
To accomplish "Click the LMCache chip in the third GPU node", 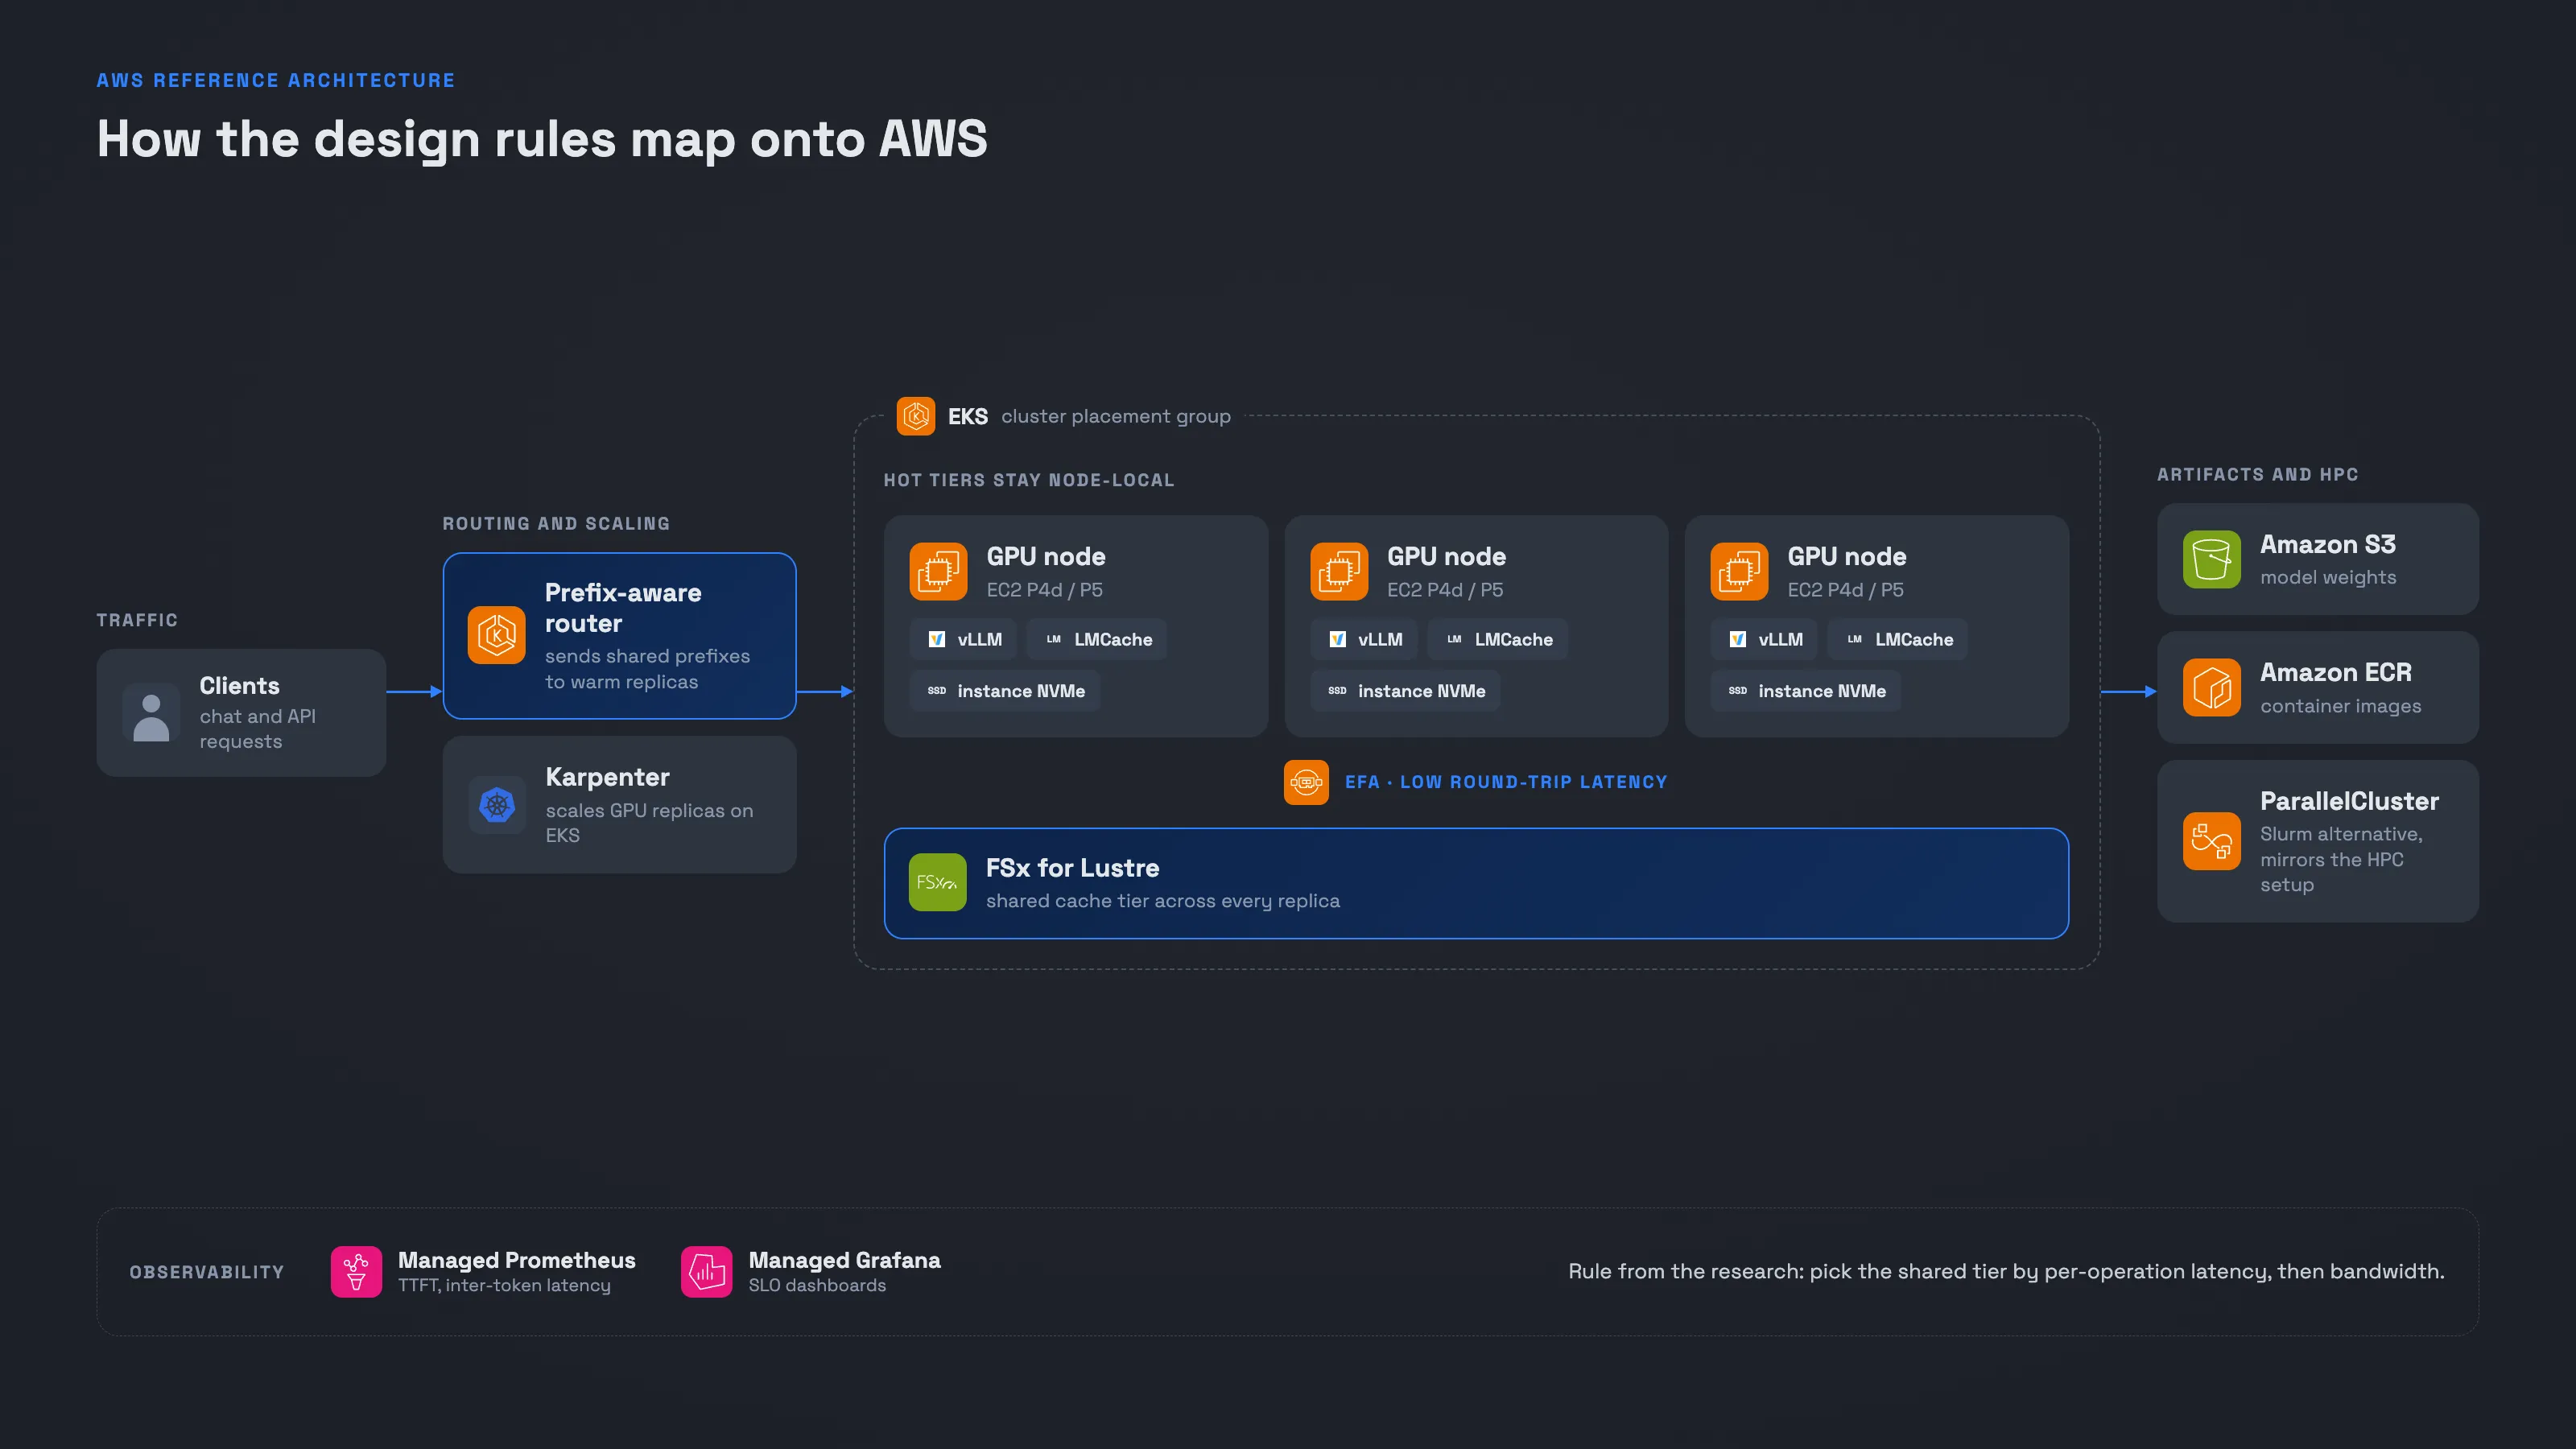I will pyautogui.click(x=1898, y=639).
